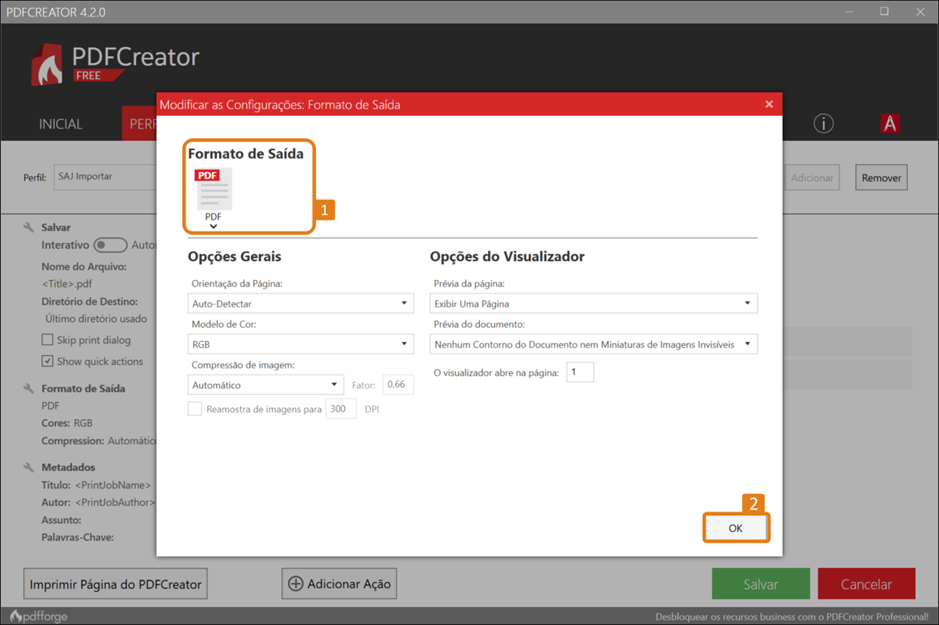939x625 pixels.
Task: Click the info circle icon
Action: coord(823,123)
